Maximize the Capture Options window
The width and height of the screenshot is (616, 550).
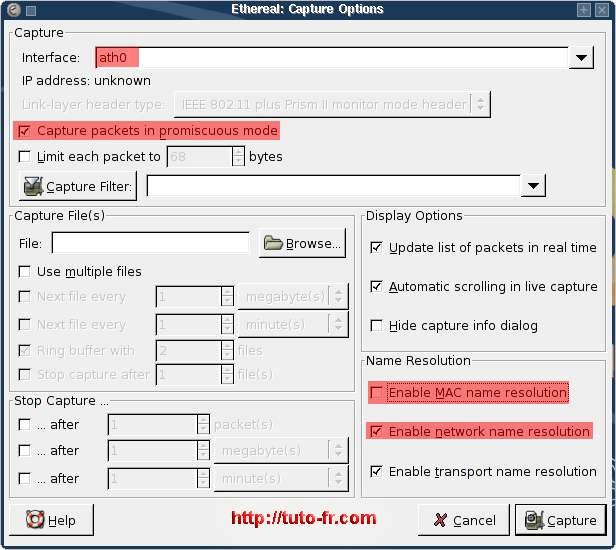point(583,10)
